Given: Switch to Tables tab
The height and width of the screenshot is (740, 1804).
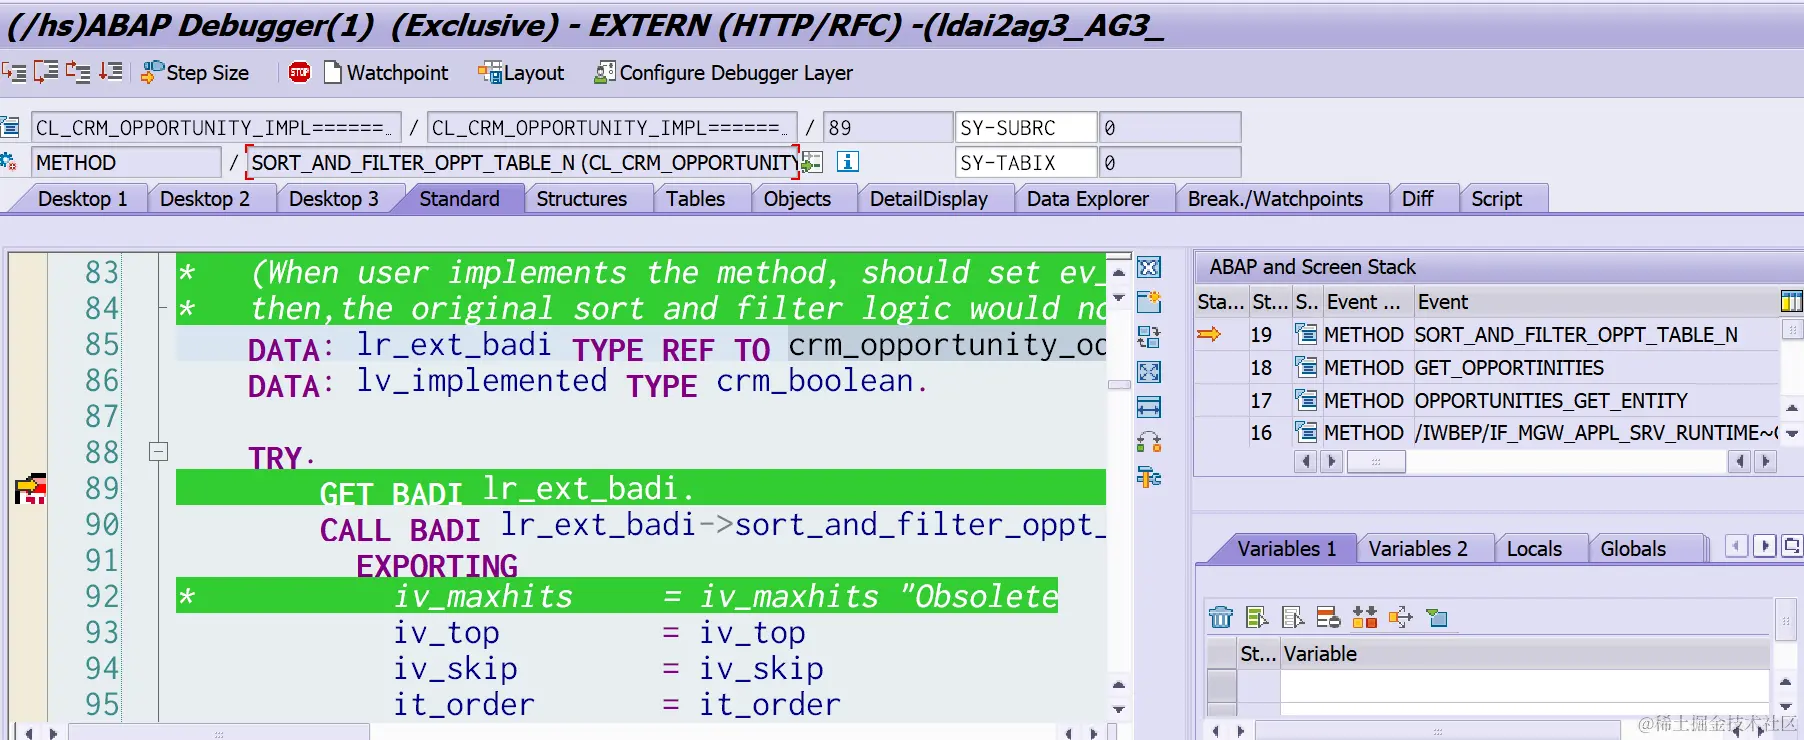Looking at the screenshot, I should (696, 198).
